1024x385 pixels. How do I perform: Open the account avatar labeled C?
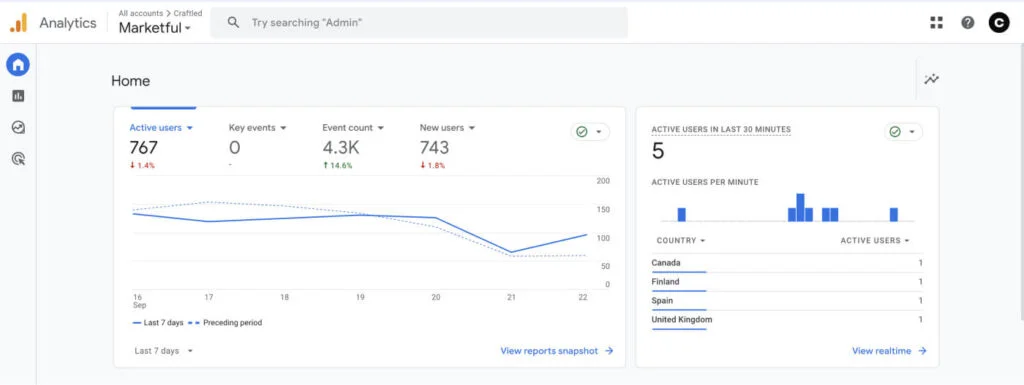tap(999, 23)
